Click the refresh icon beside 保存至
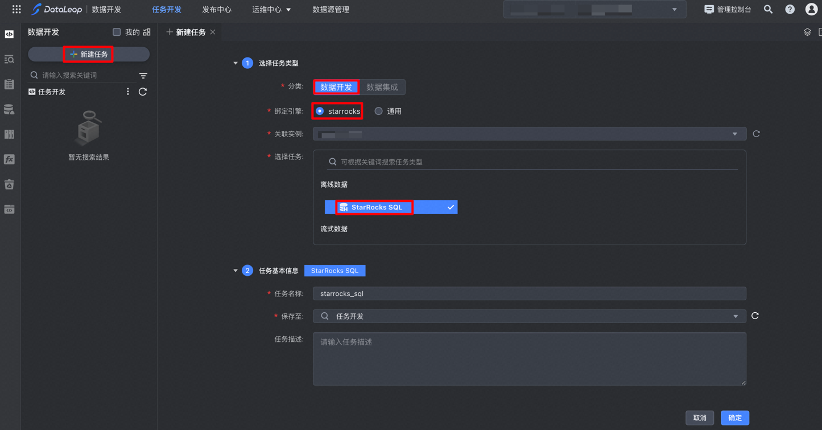822x430 pixels. click(x=755, y=316)
